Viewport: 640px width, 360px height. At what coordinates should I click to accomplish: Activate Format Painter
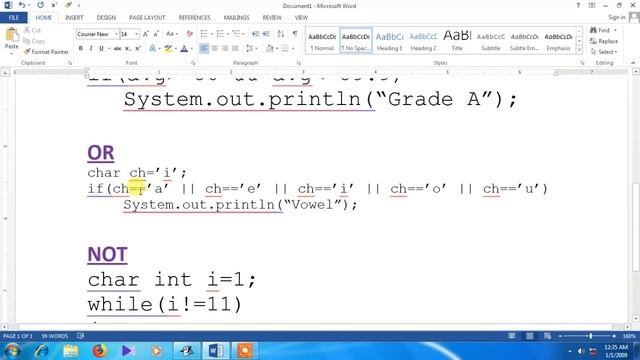pyautogui.click(x=46, y=52)
